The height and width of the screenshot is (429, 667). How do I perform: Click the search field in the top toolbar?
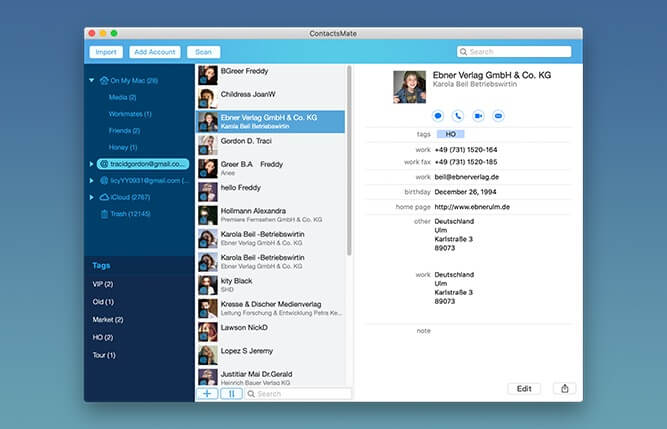coord(513,52)
